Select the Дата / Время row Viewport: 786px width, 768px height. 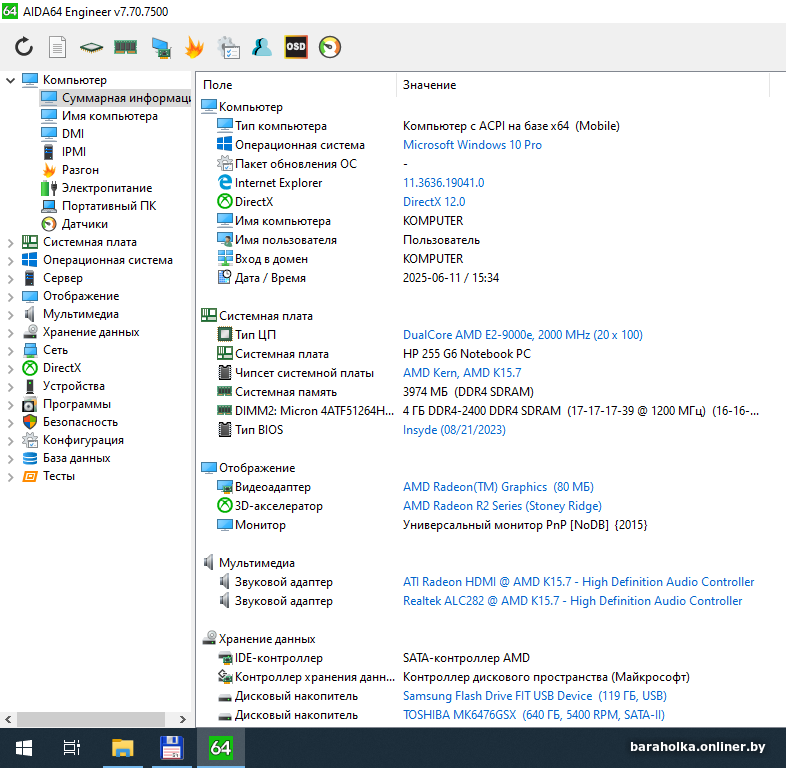pyautogui.click(x=484, y=278)
